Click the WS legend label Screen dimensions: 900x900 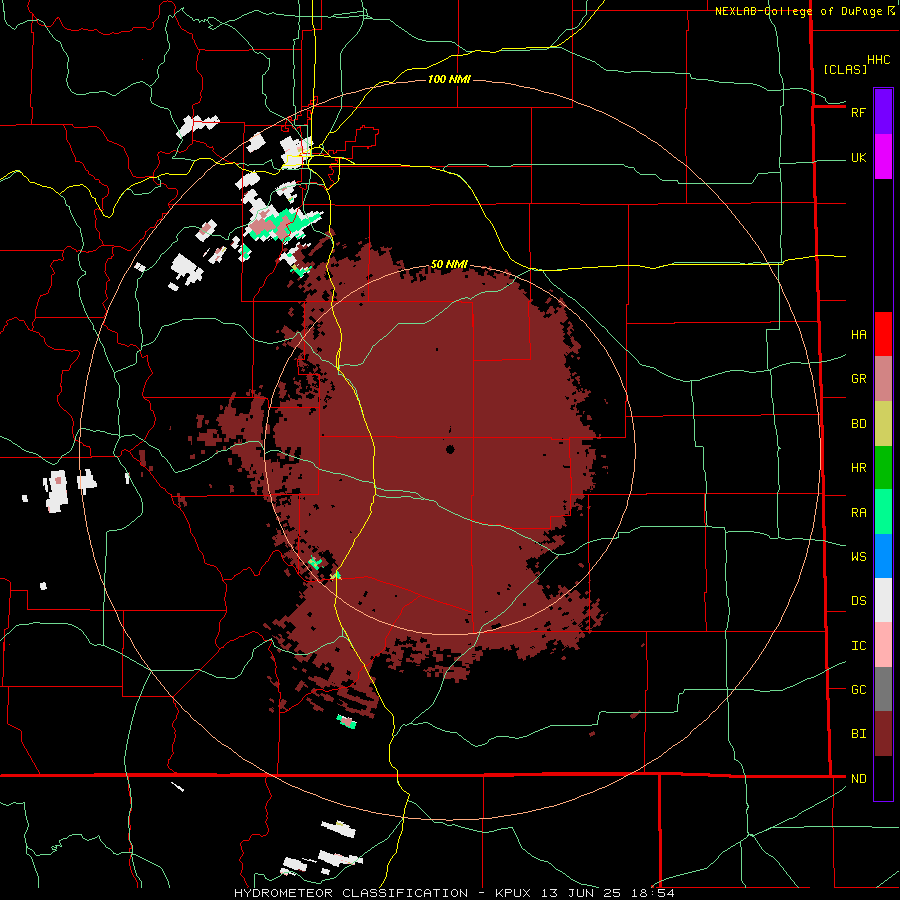[x=858, y=557]
